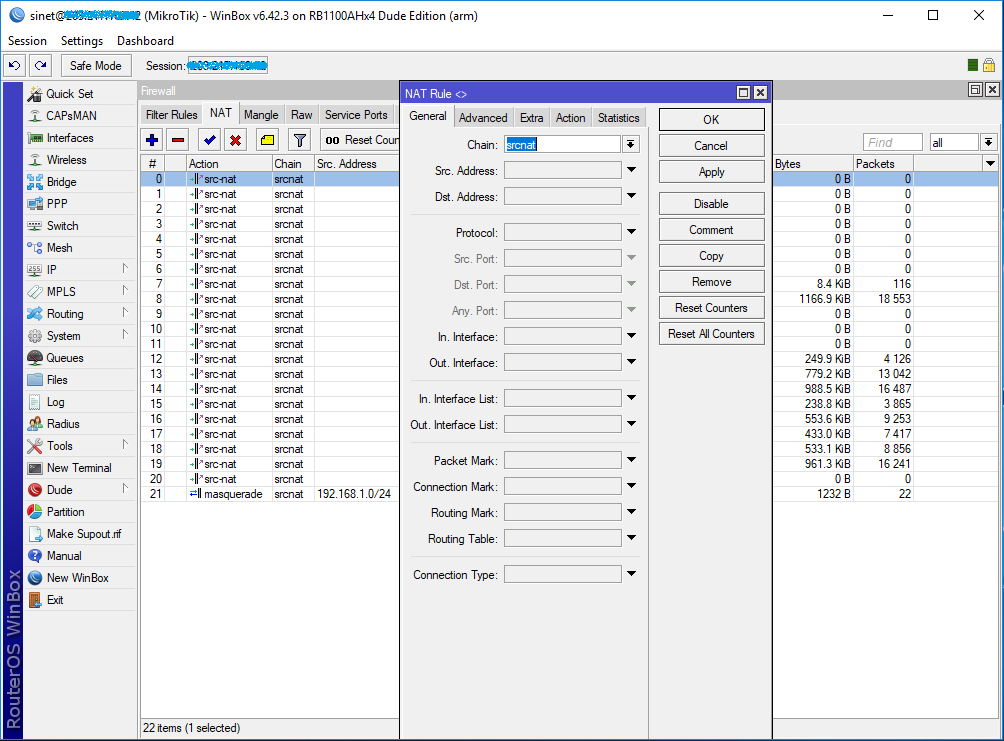
Task: Expand the Tools submenu
Action: (x=125, y=445)
